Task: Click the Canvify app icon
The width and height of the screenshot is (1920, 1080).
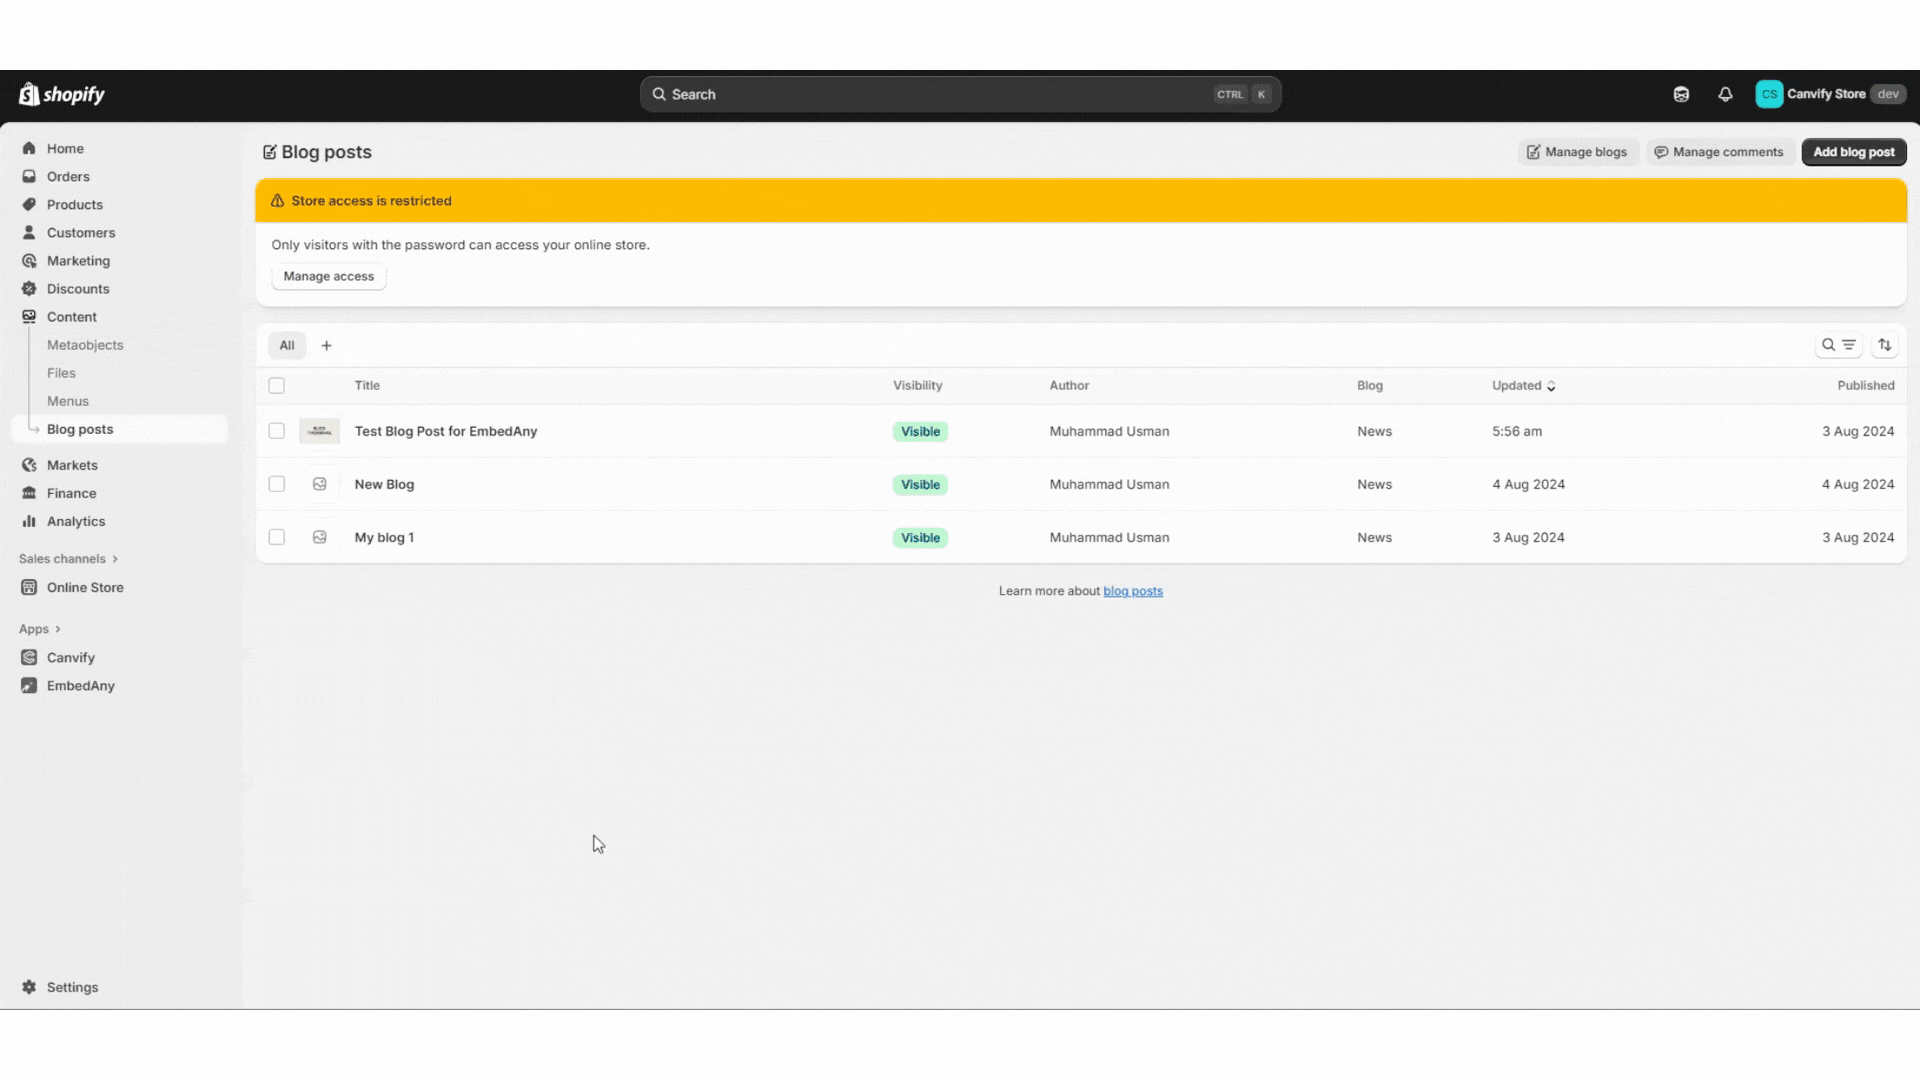Action: pyautogui.click(x=29, y=658)
